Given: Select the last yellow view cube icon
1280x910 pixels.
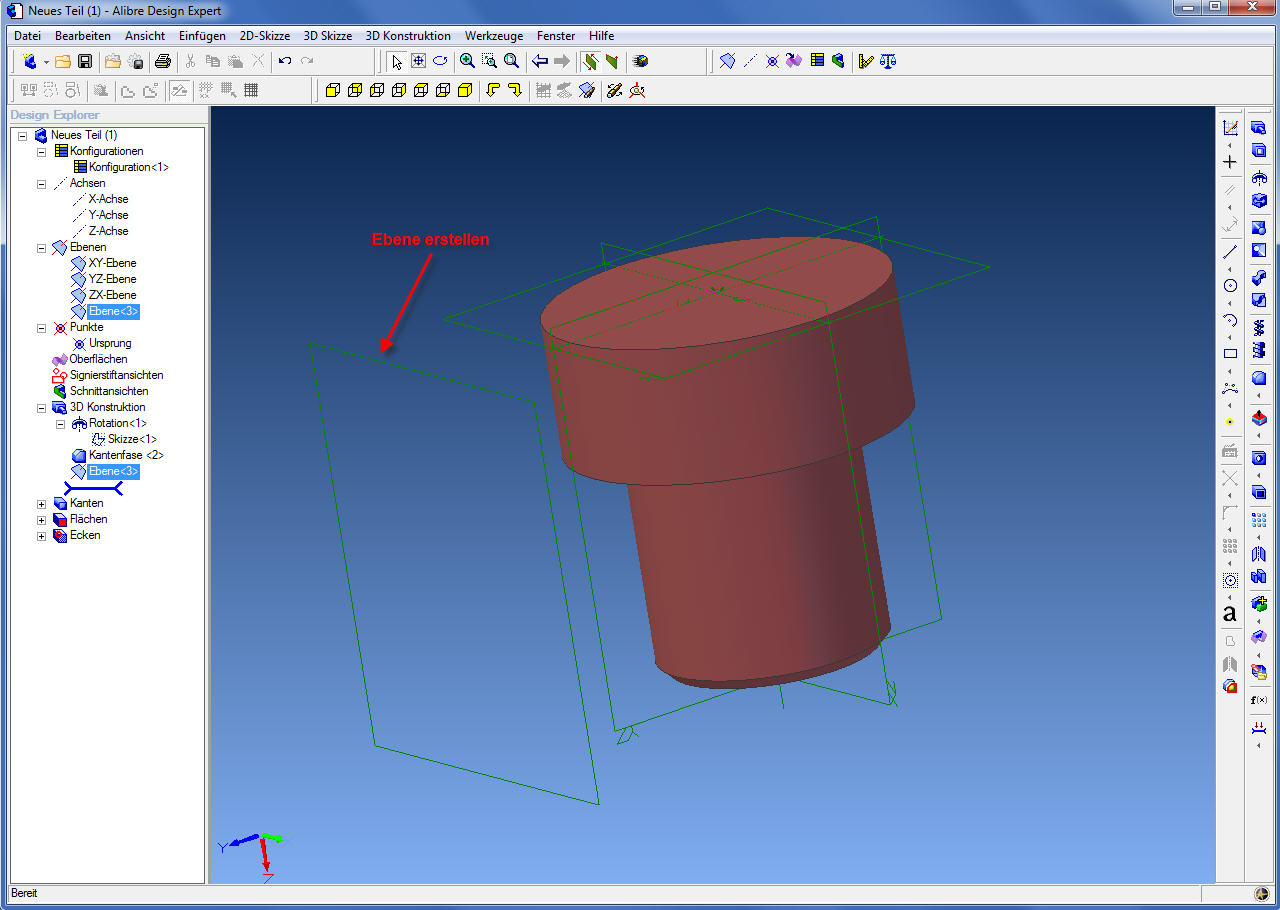Looking at the screenshot, I should (x=465, y=90).
